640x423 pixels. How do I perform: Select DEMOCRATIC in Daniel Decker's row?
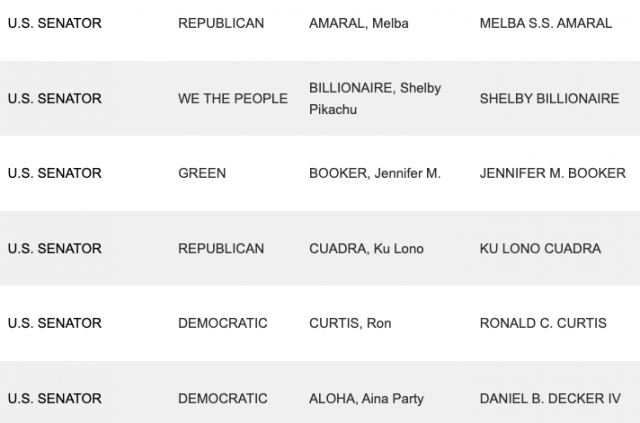point(223,398)
